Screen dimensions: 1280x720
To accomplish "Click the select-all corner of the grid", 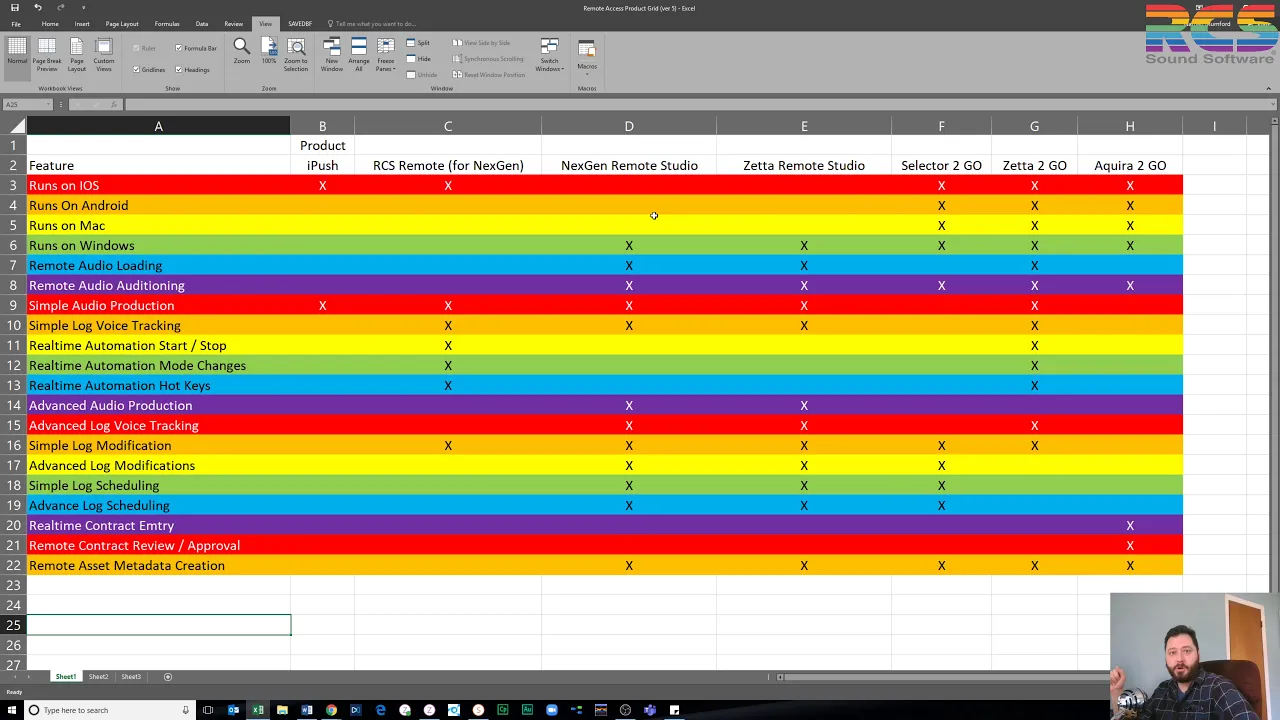I will tap(13, 126).
